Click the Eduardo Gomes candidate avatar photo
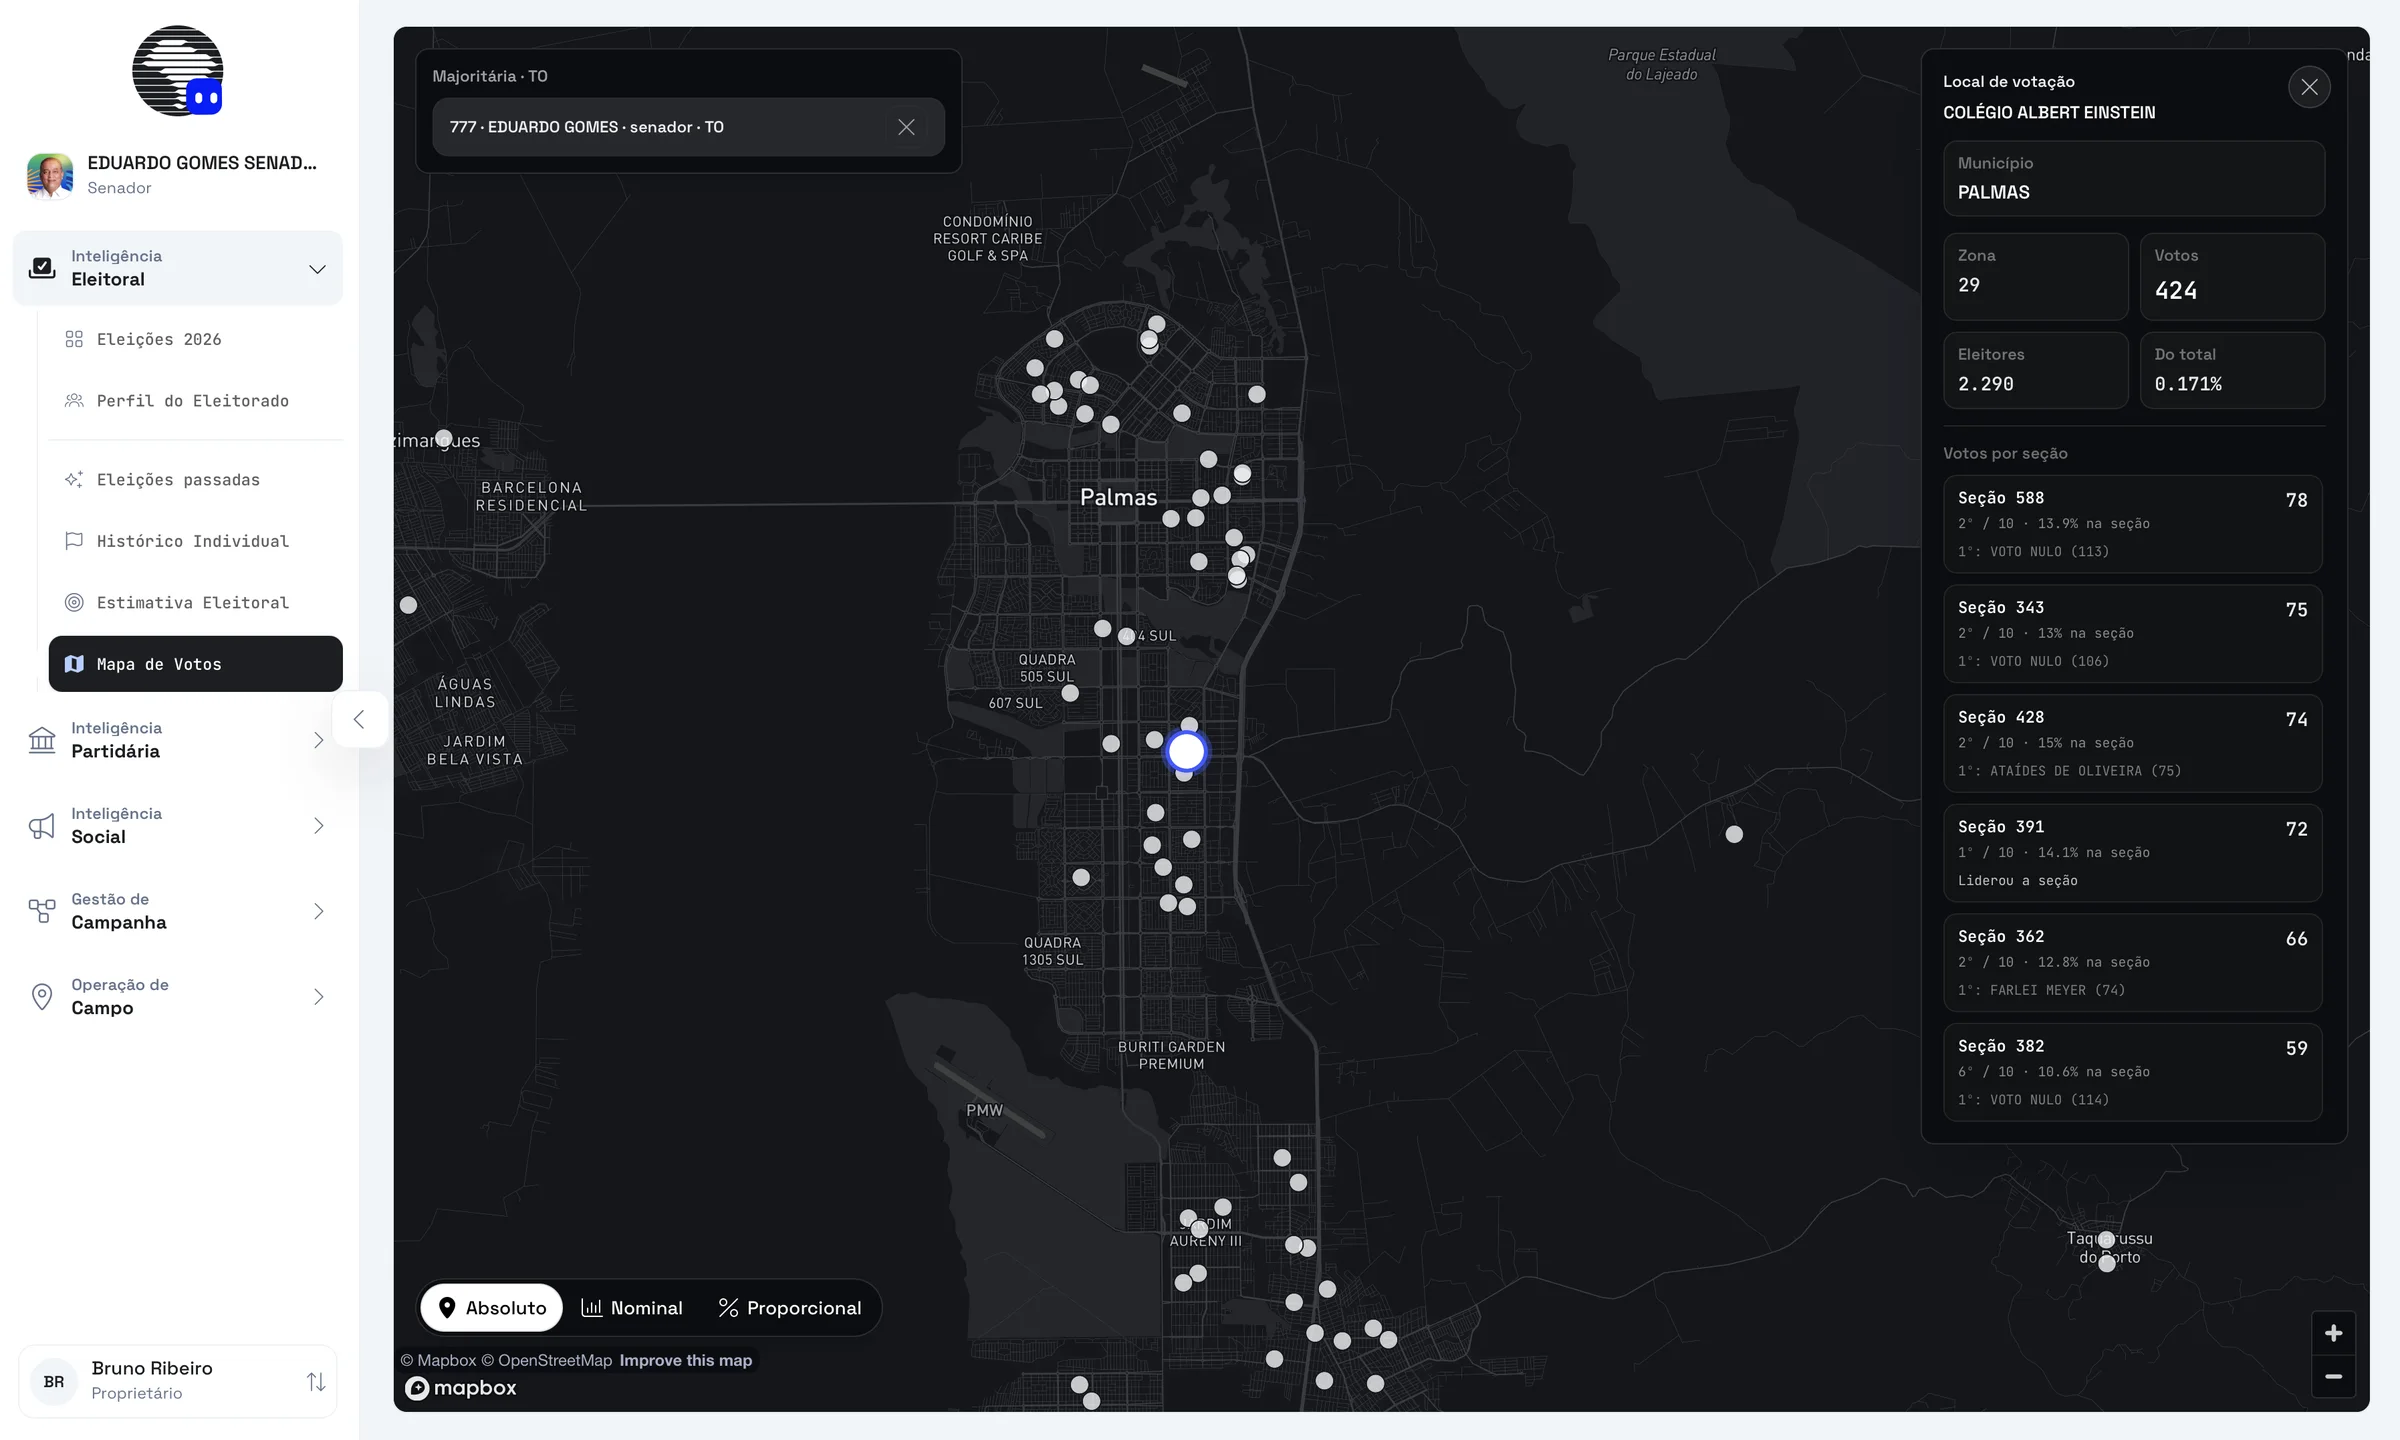 click(x=50, y=175)
